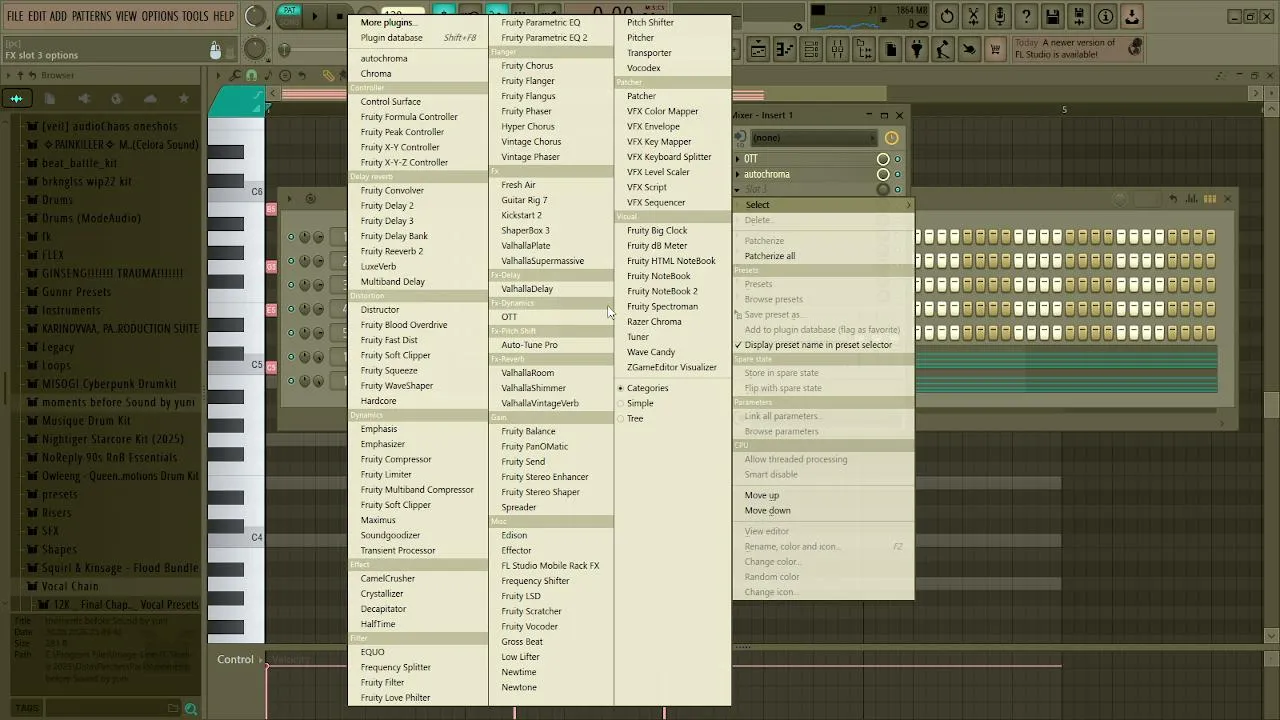Open the Mixer view icon
1280x720 pixels.
pos(838,49)
